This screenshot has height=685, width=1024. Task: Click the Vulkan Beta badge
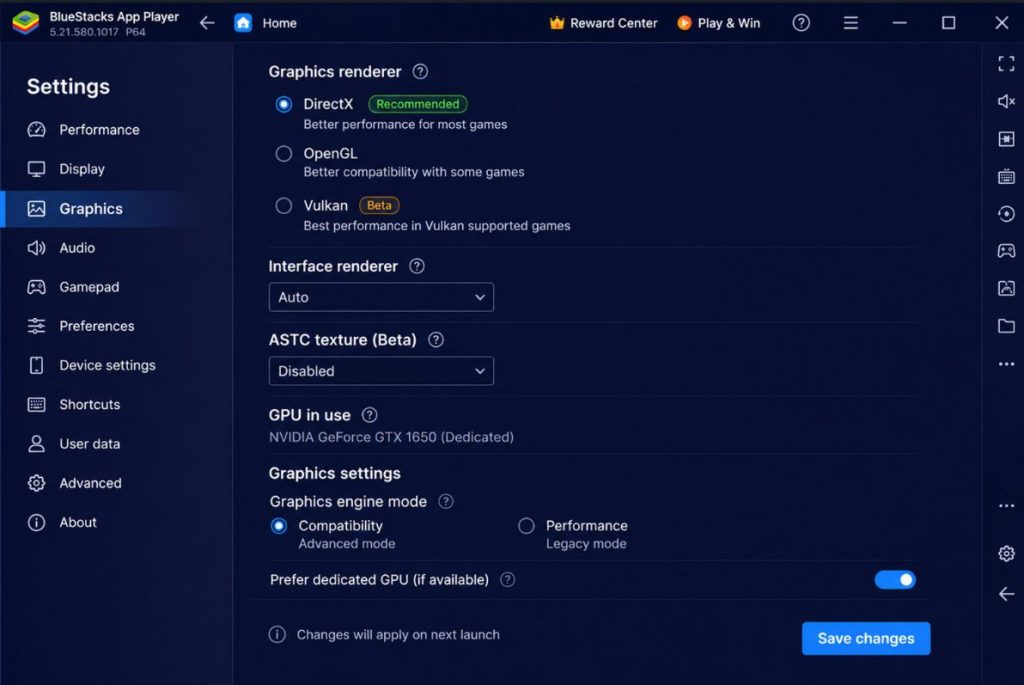(379, 206)
